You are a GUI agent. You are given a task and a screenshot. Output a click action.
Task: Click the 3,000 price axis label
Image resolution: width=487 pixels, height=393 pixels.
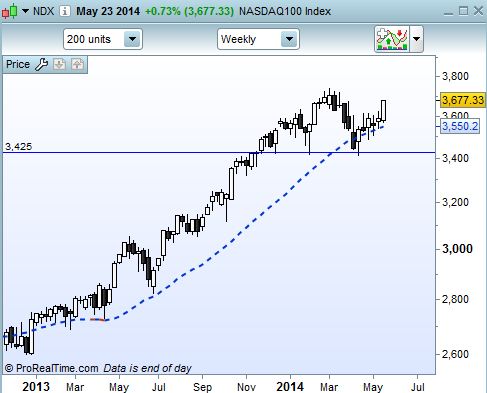coord(457,249)
